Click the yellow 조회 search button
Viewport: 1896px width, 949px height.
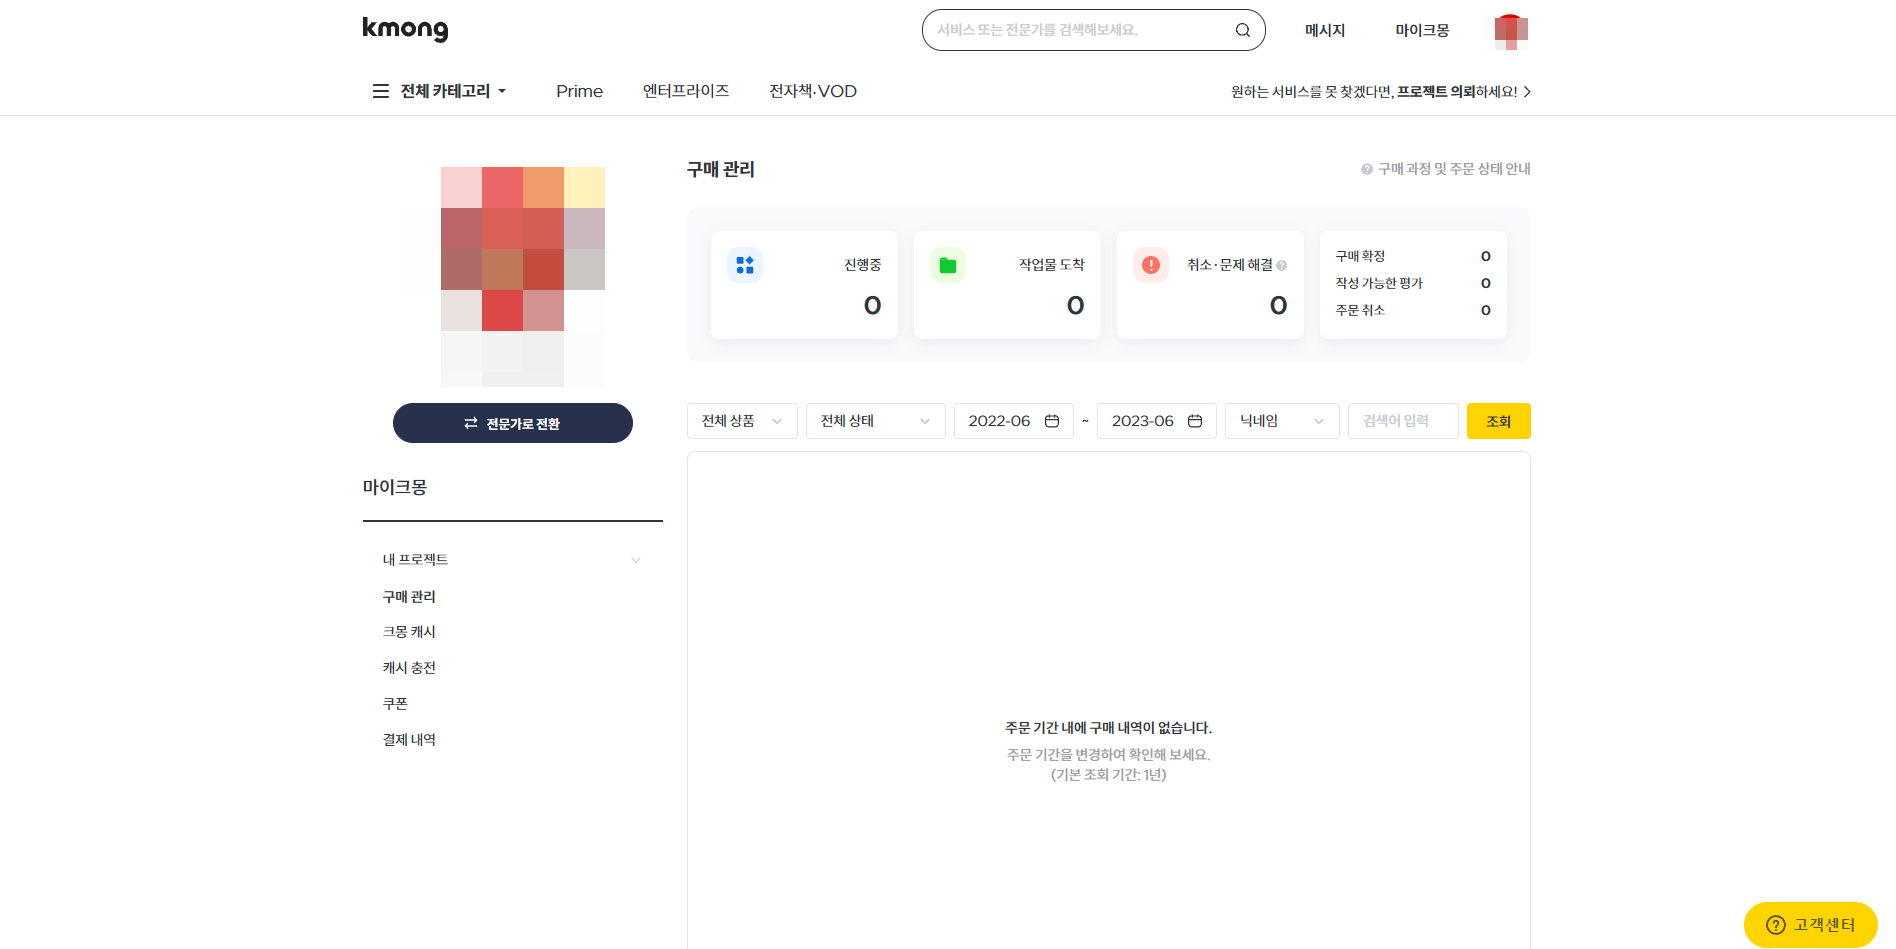(1498, 421)
